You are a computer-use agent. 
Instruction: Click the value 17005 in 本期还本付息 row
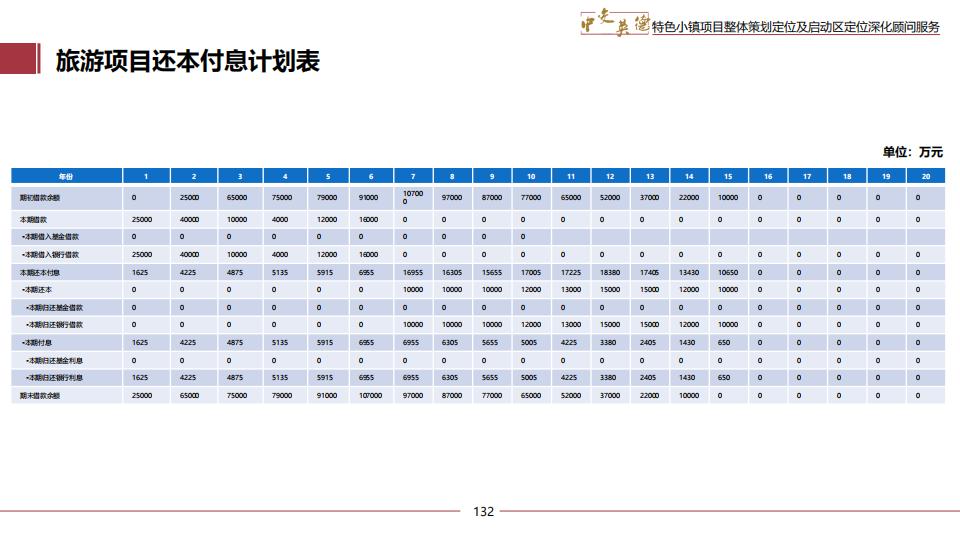click(531, 272)
